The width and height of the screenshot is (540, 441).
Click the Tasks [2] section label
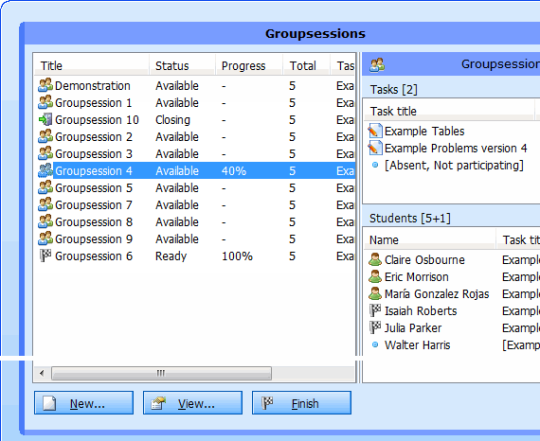coord(394,90)
